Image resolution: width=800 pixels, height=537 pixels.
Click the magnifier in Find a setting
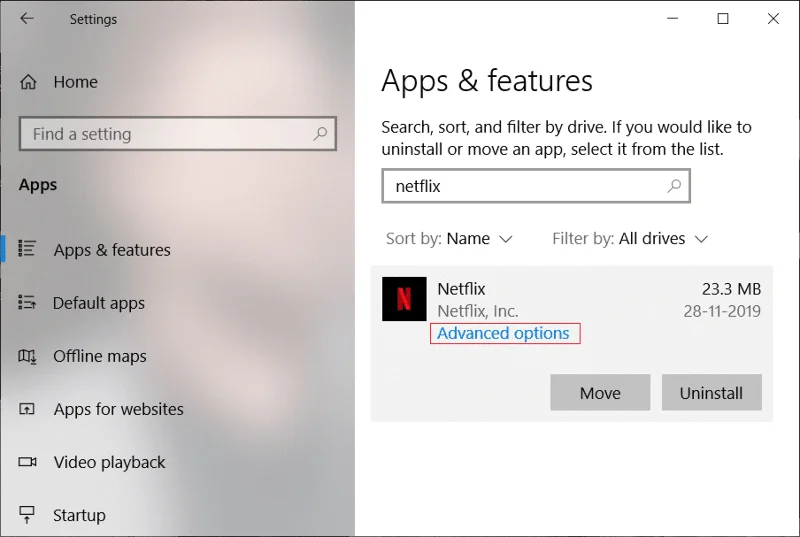[x=320, y=134]
